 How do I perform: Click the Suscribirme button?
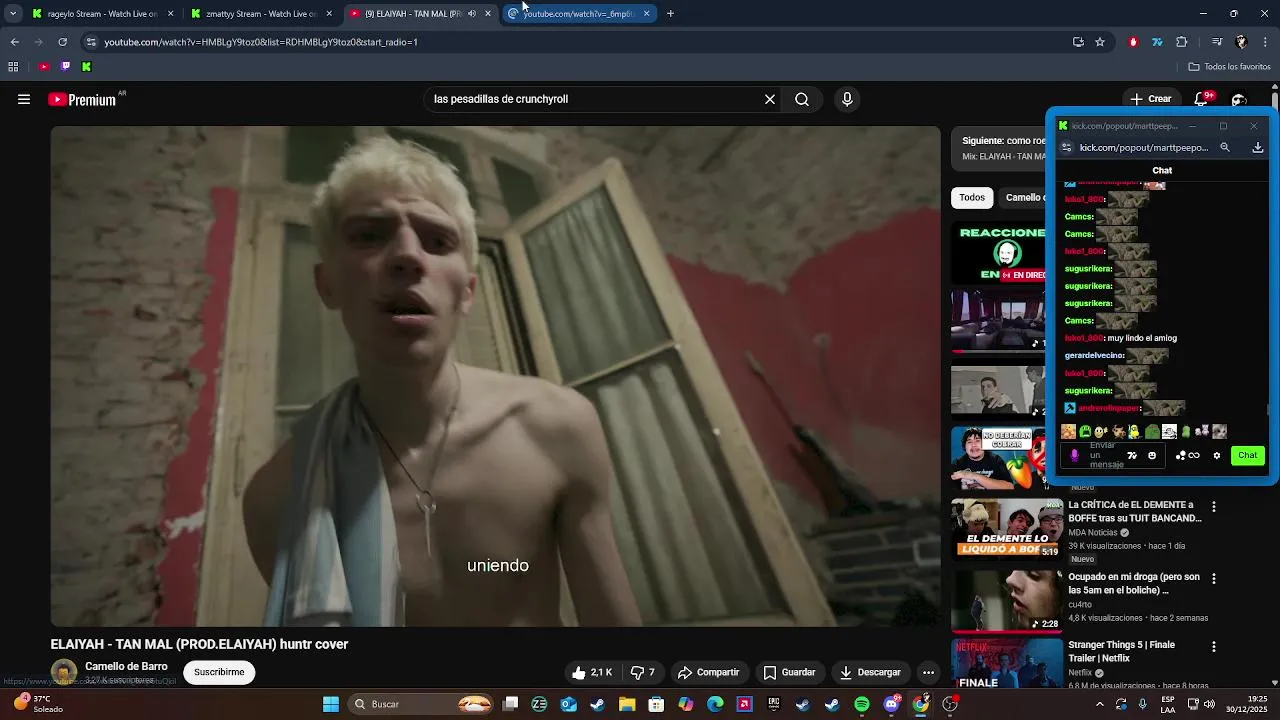pos(219,672)
